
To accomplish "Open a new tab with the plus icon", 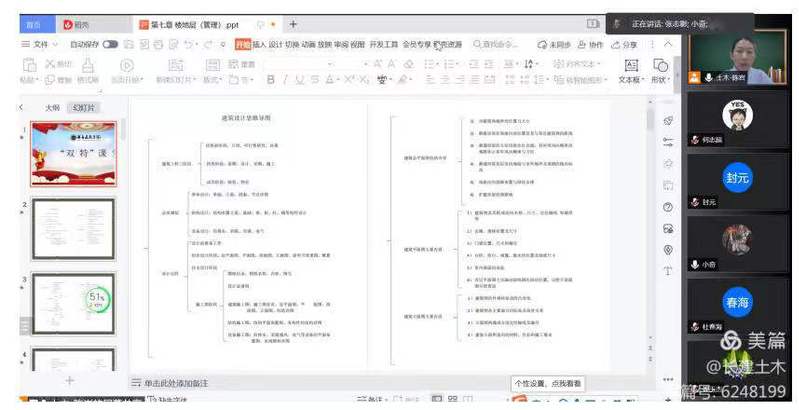I will point(293,23).
